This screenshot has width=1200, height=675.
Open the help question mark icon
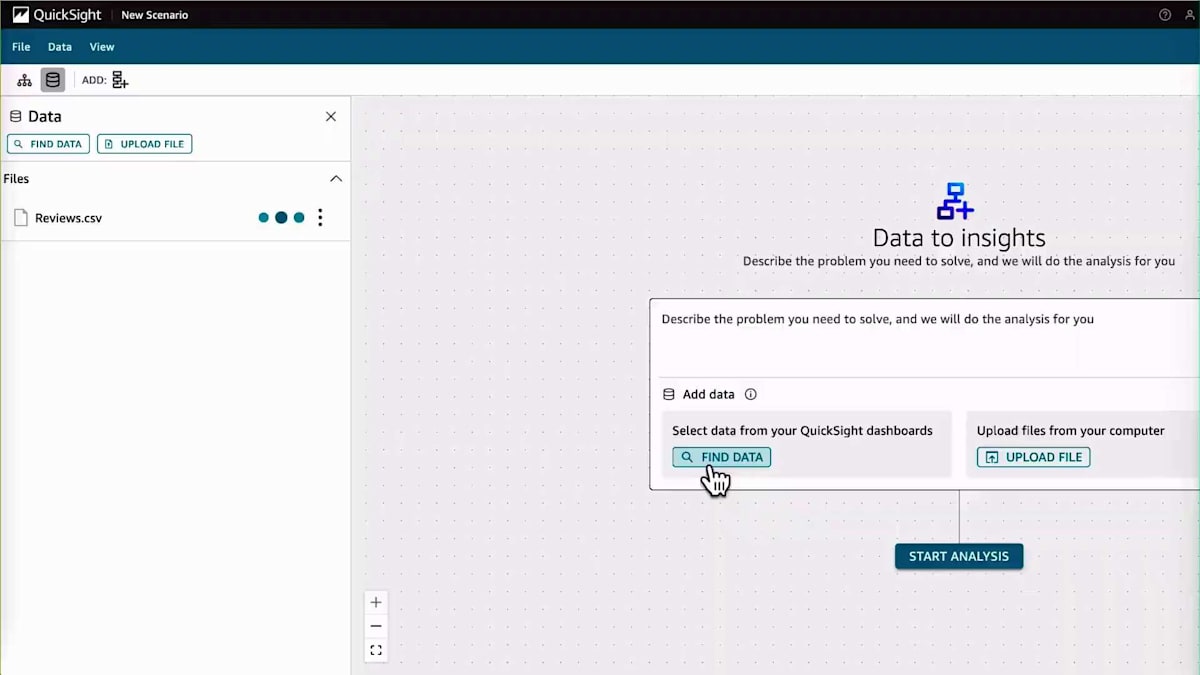1165,15
